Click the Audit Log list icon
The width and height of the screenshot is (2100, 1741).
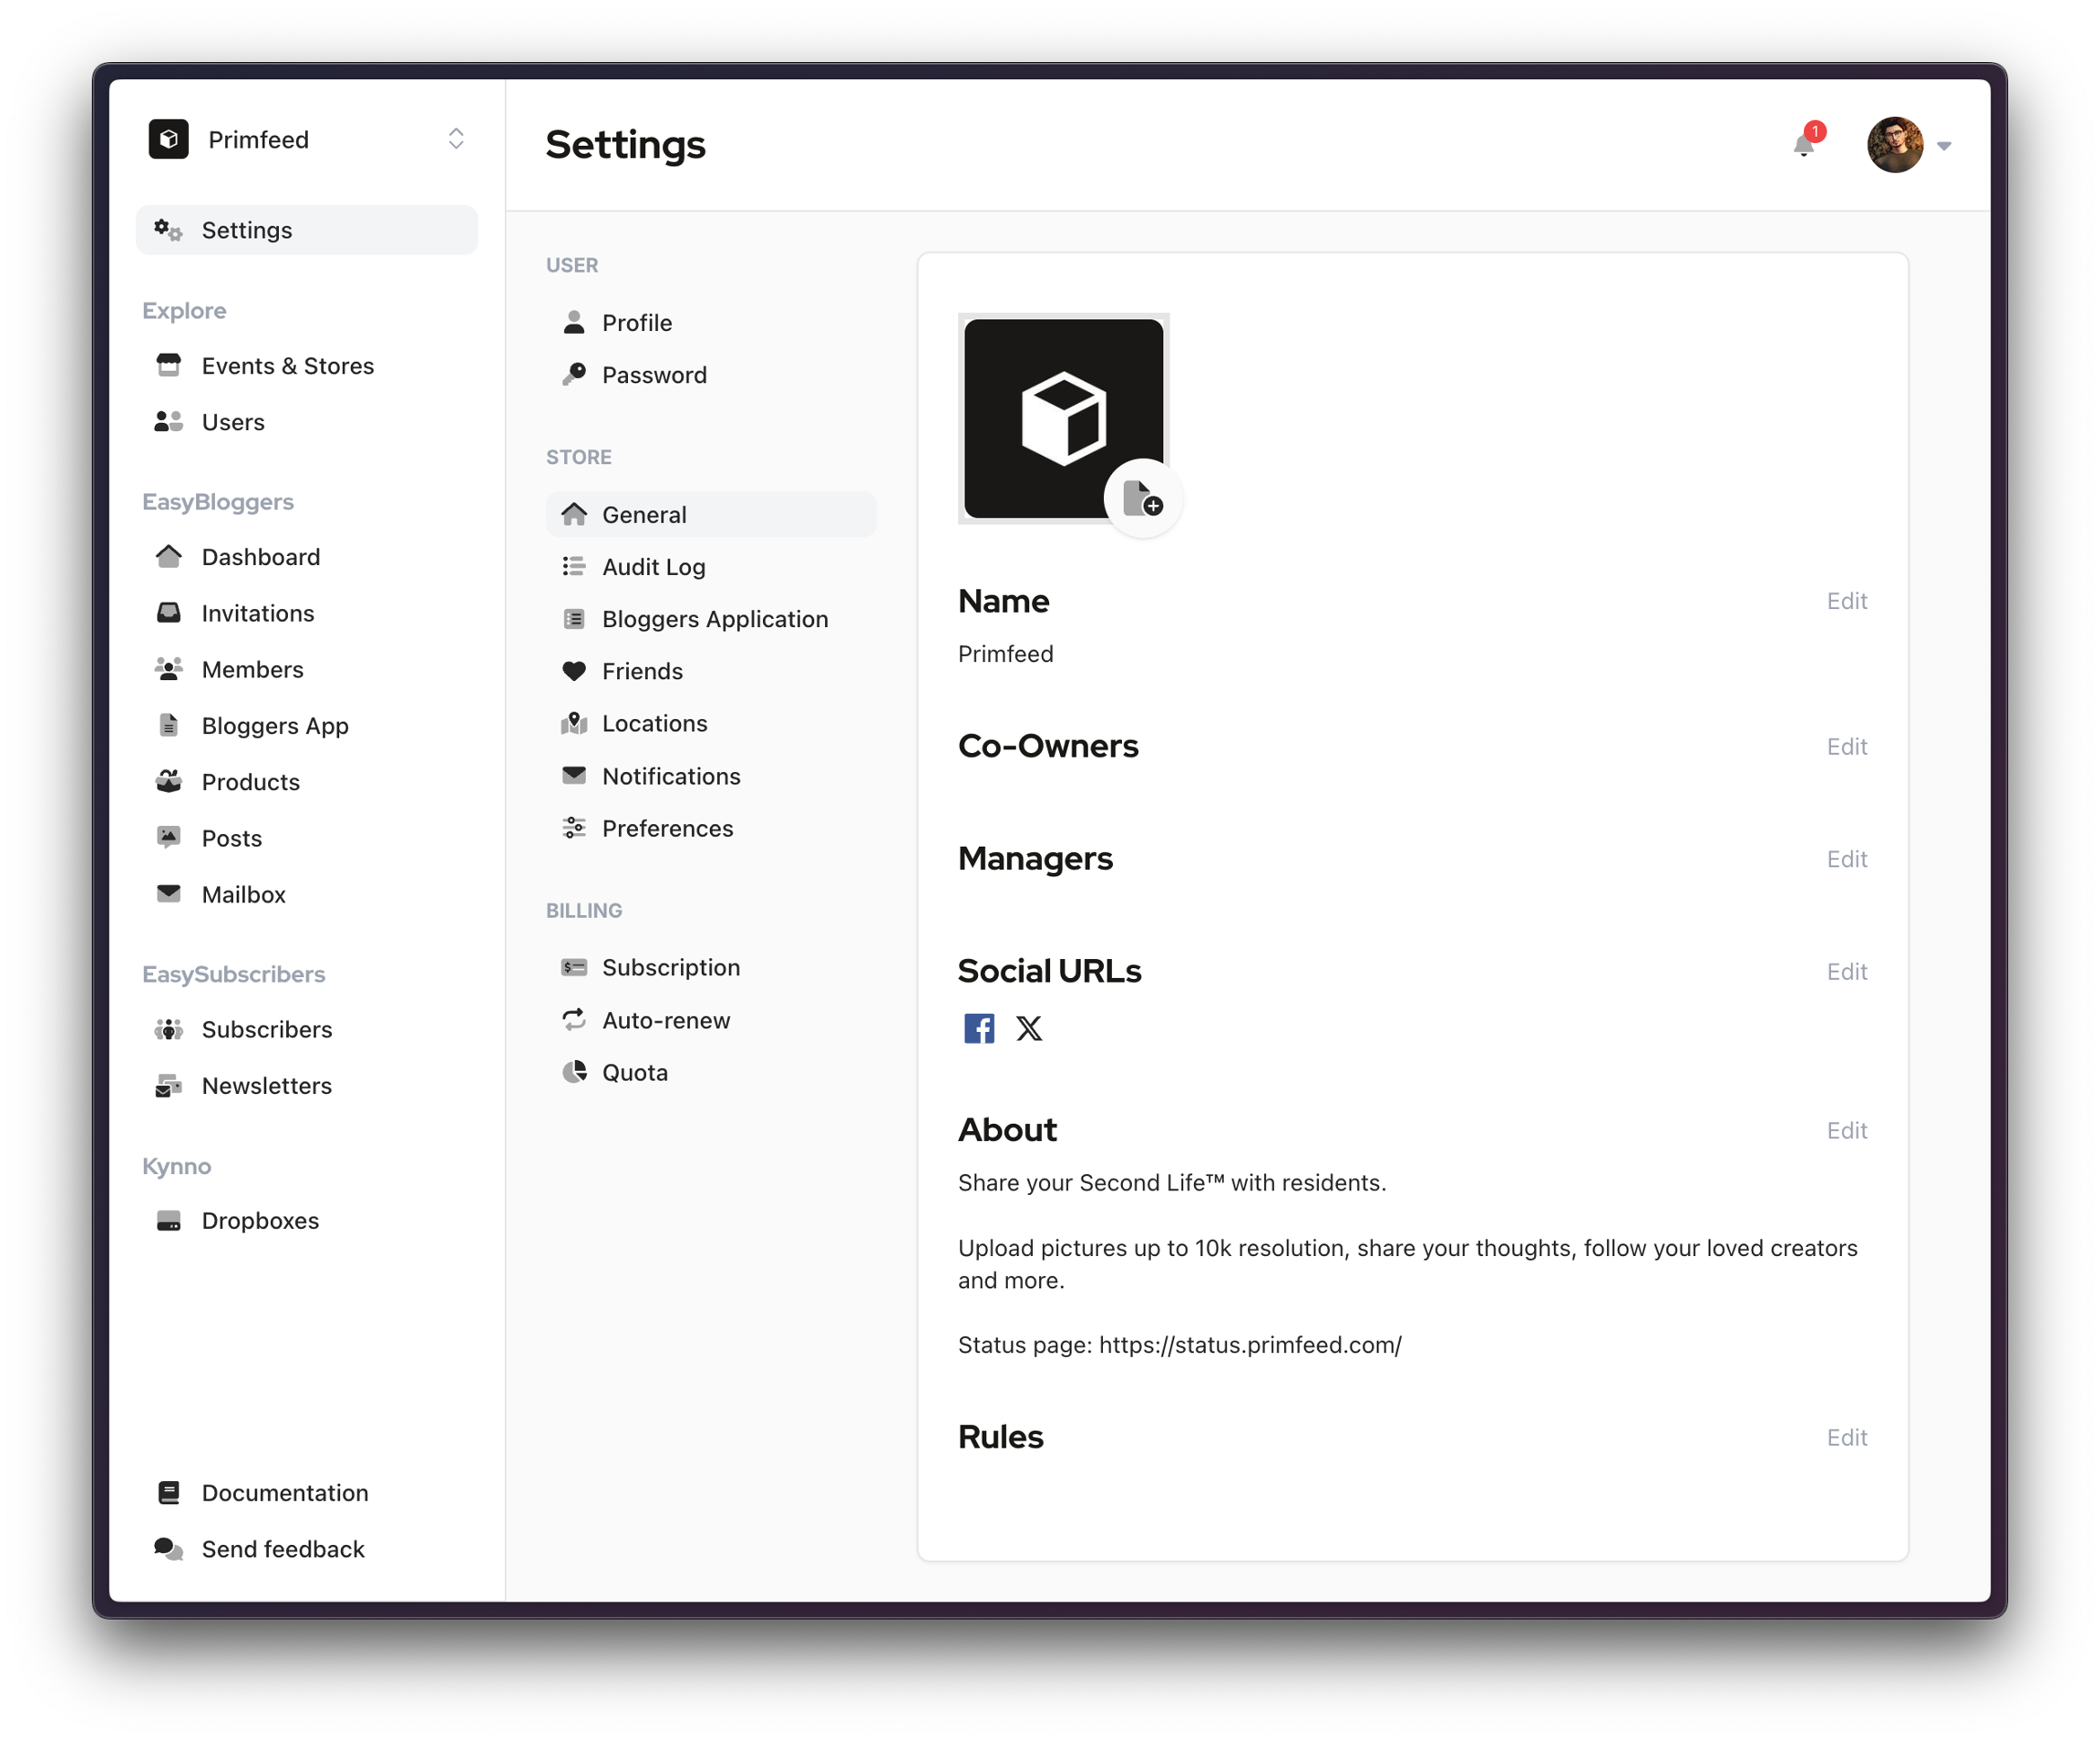(x=574, y=567)
